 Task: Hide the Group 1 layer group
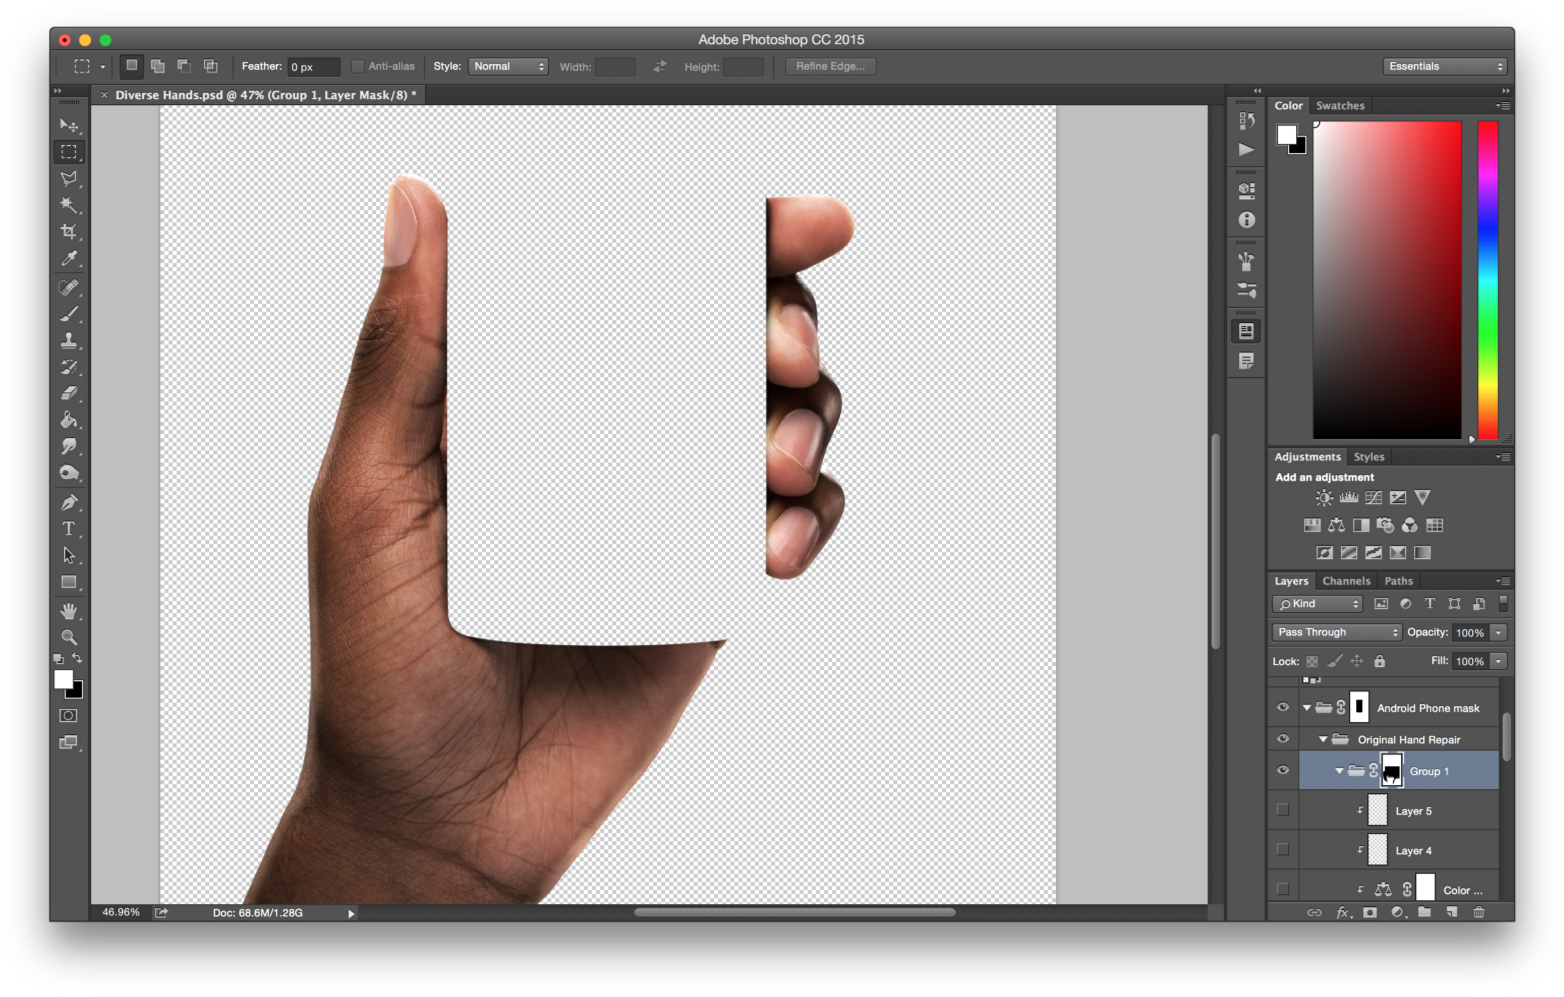click(x=1283, y=771)
